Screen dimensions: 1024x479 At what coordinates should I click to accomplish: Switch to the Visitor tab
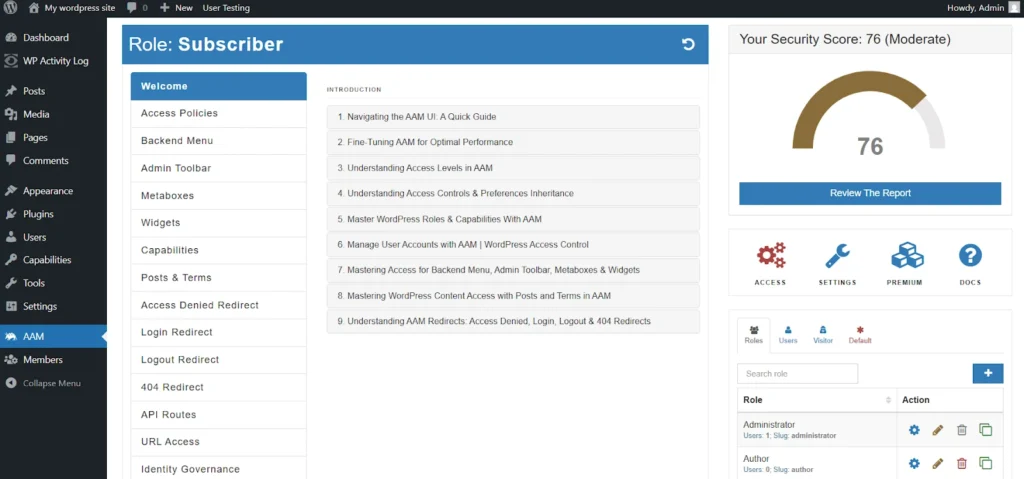coord(823,334)
